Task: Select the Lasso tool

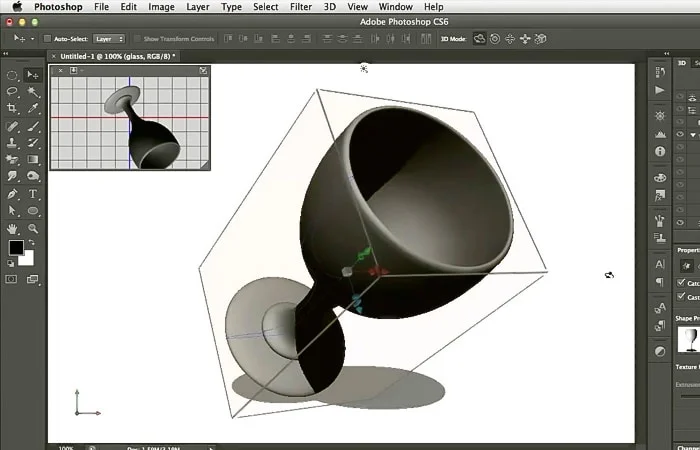Action: pos(12,92)
